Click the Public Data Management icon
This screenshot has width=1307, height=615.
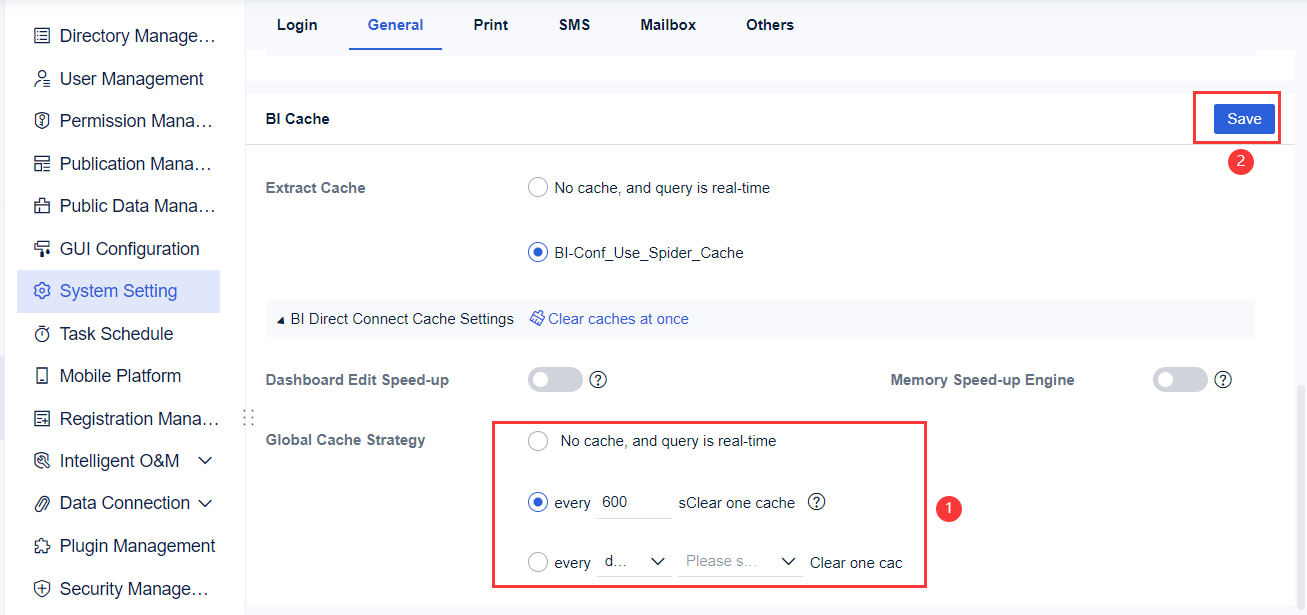coord(42,206)
